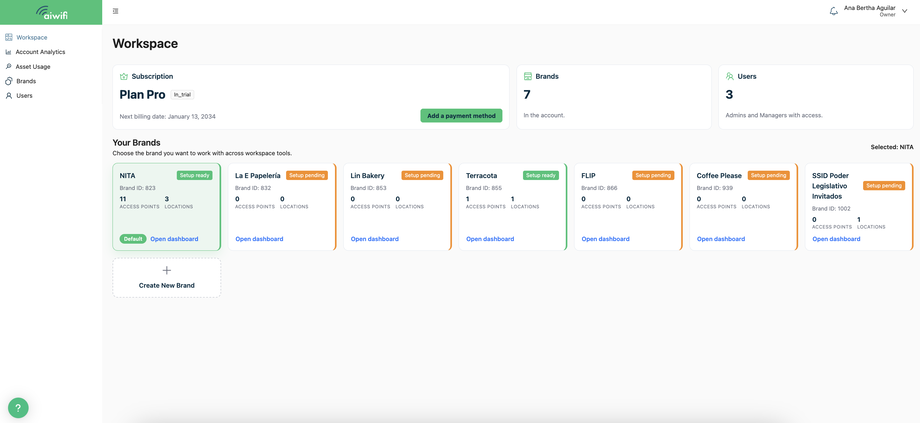Select the Coffee Please brand card
Image resolution: width=920 pixels, height=423 pixels.
(x=743, y=207)
